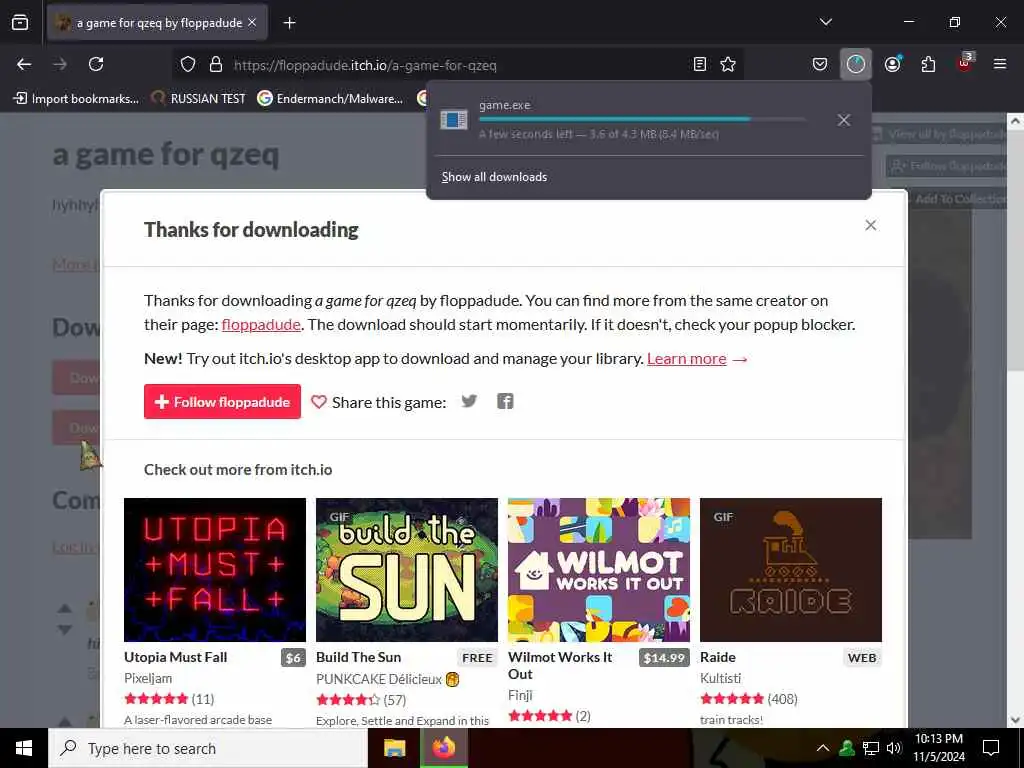Open taskbar clock showing 10:13 PM

tap(938, 748)
